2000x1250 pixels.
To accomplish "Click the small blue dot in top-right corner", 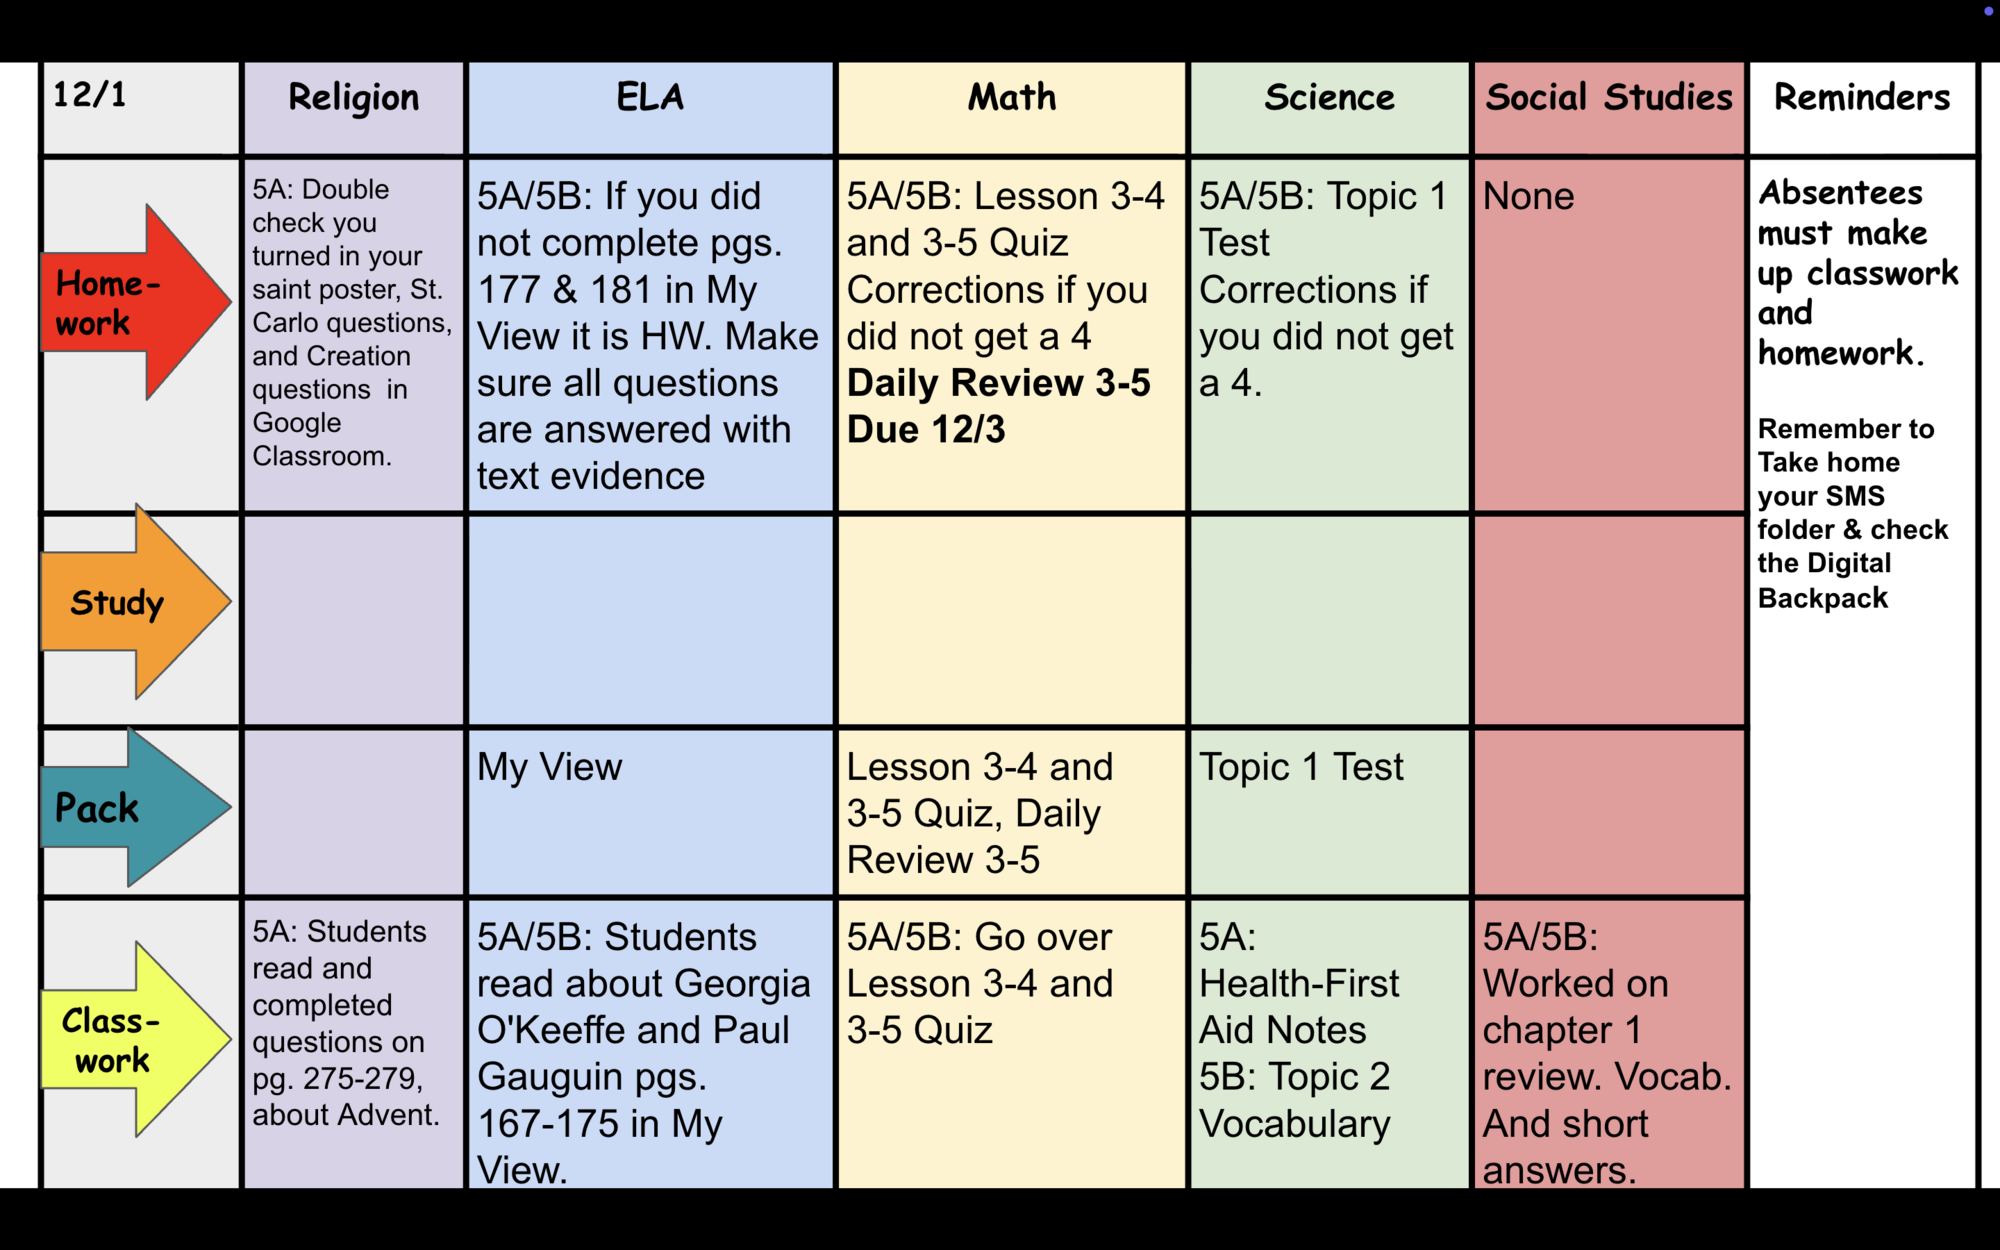I will click(1988, 11).
